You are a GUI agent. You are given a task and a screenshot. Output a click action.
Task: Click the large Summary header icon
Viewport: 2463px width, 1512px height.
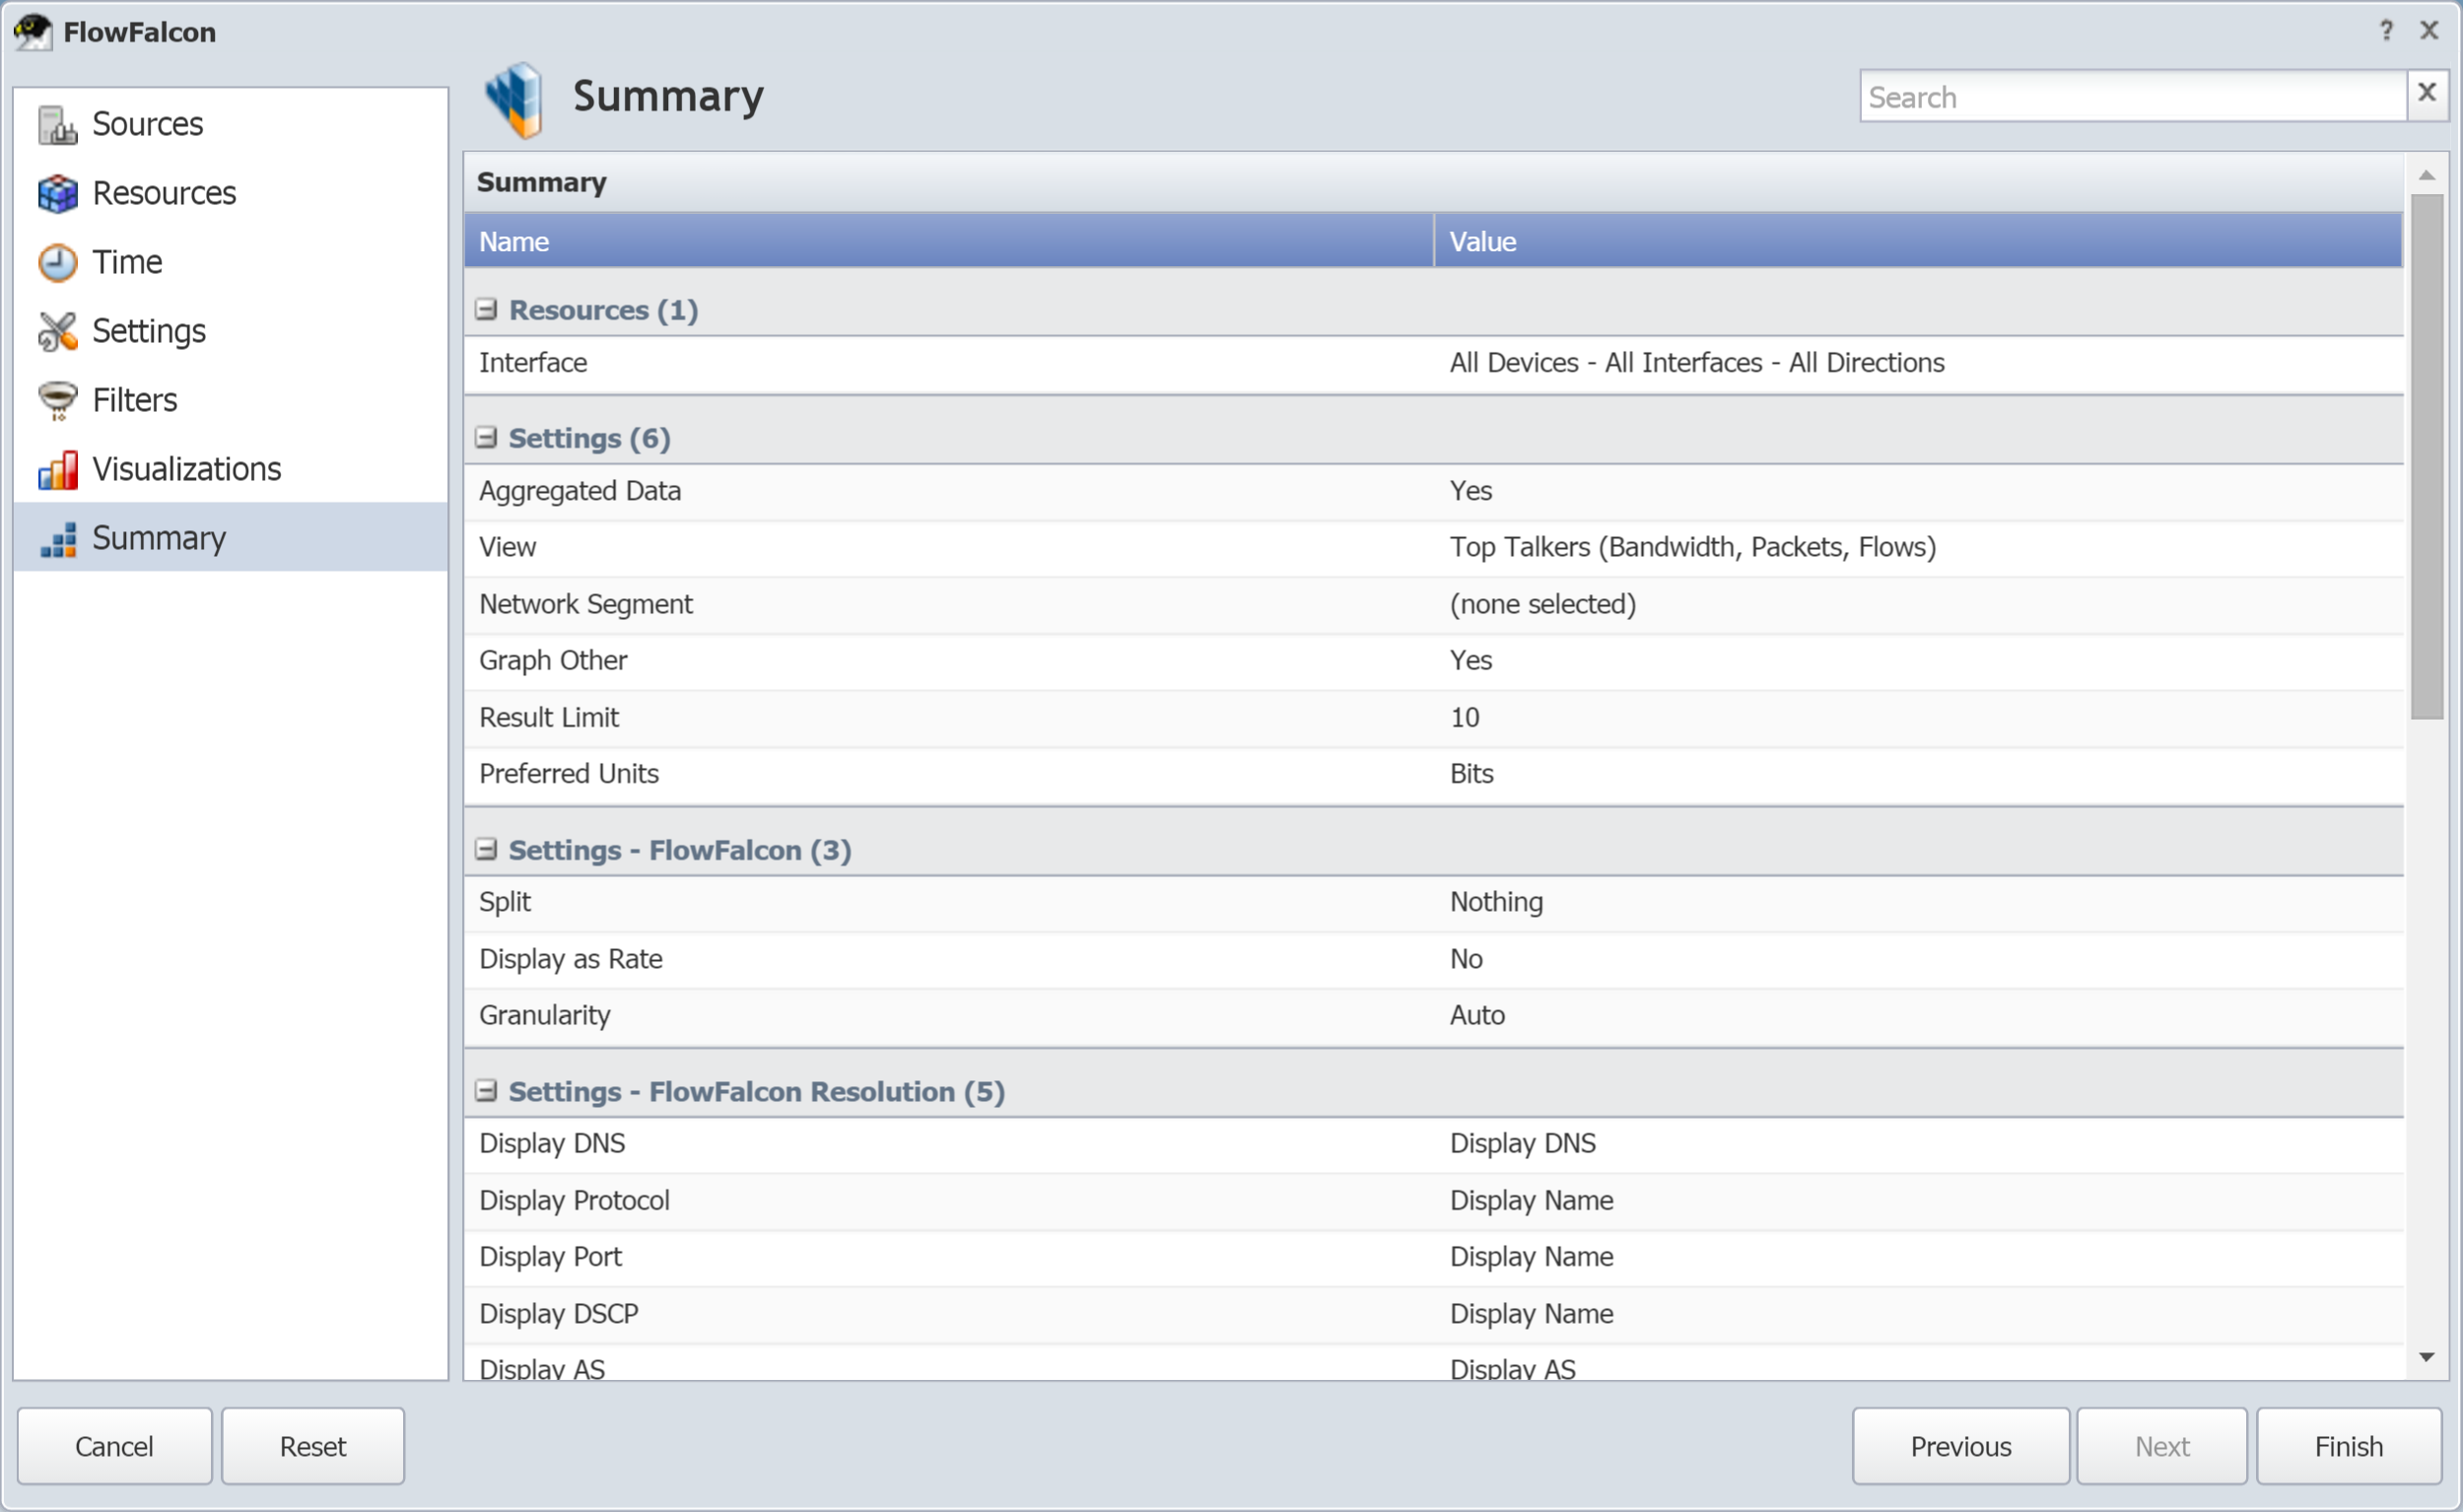[514, 99]
